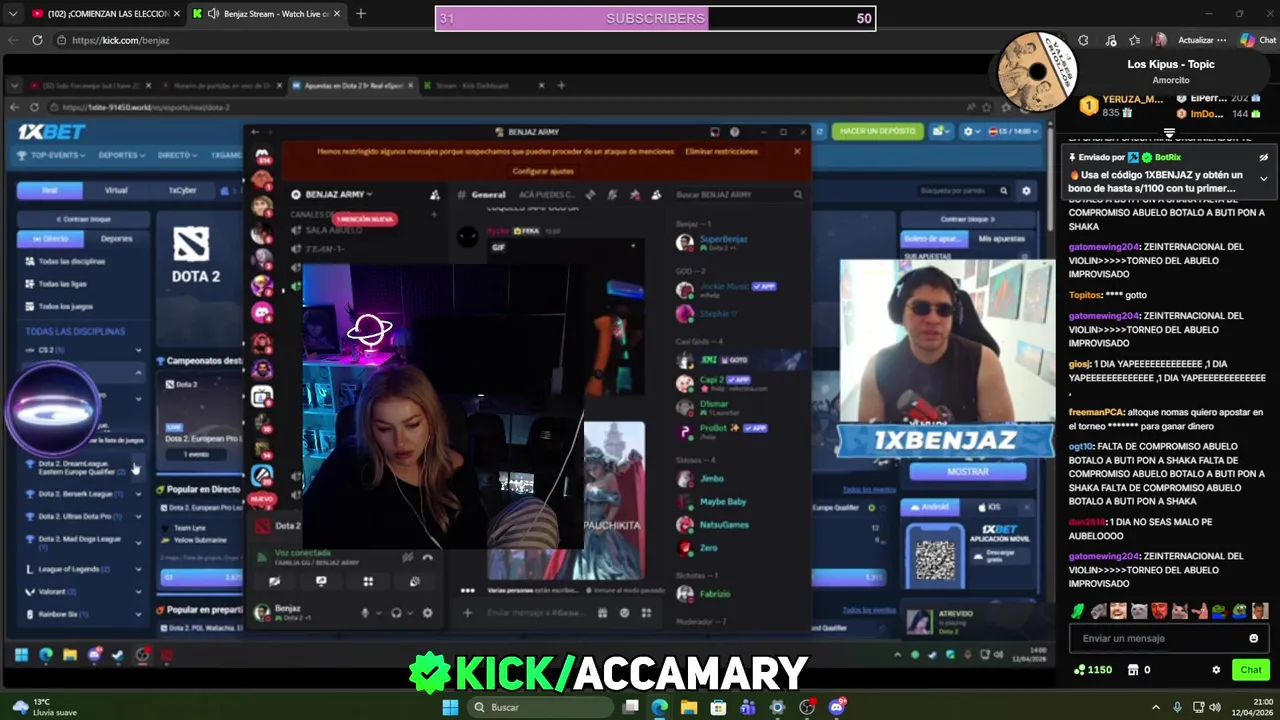This screenshot has width=1280, height=720.
Task: Open browser three-dots menu next to Actualizar
Action: click(1221, 40)
